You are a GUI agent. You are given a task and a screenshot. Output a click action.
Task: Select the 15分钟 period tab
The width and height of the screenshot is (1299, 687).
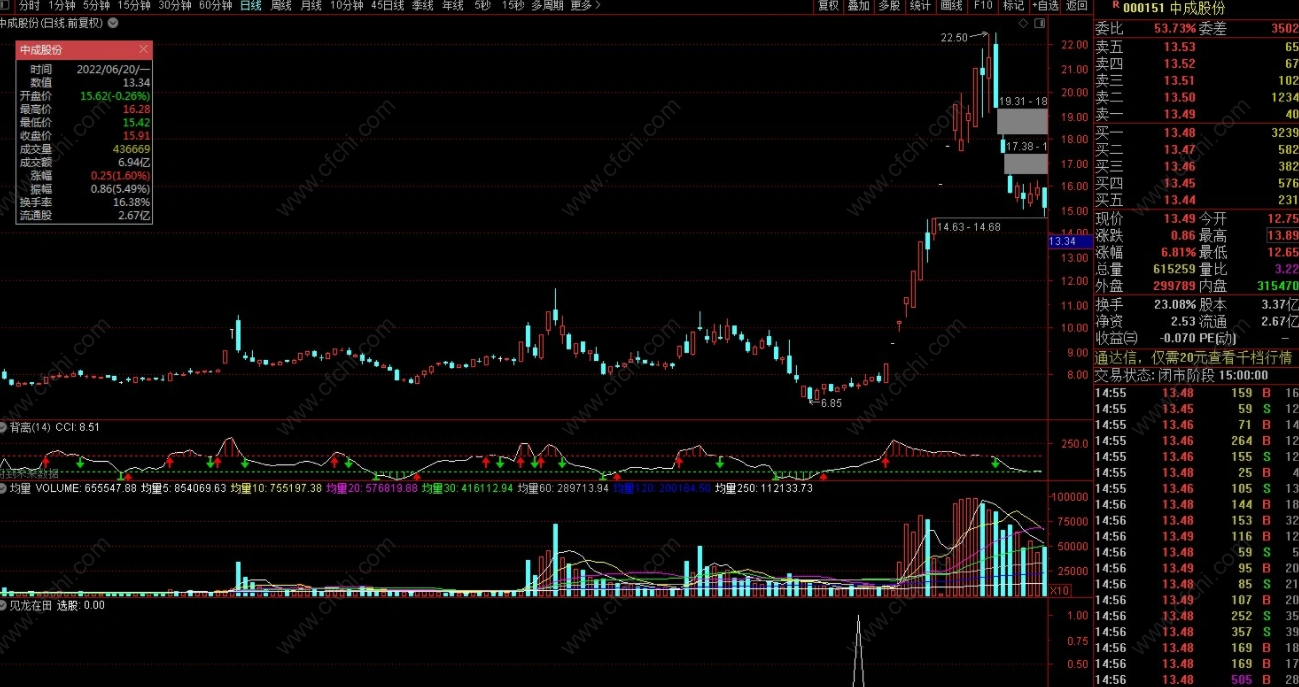[x=134, y=6]
